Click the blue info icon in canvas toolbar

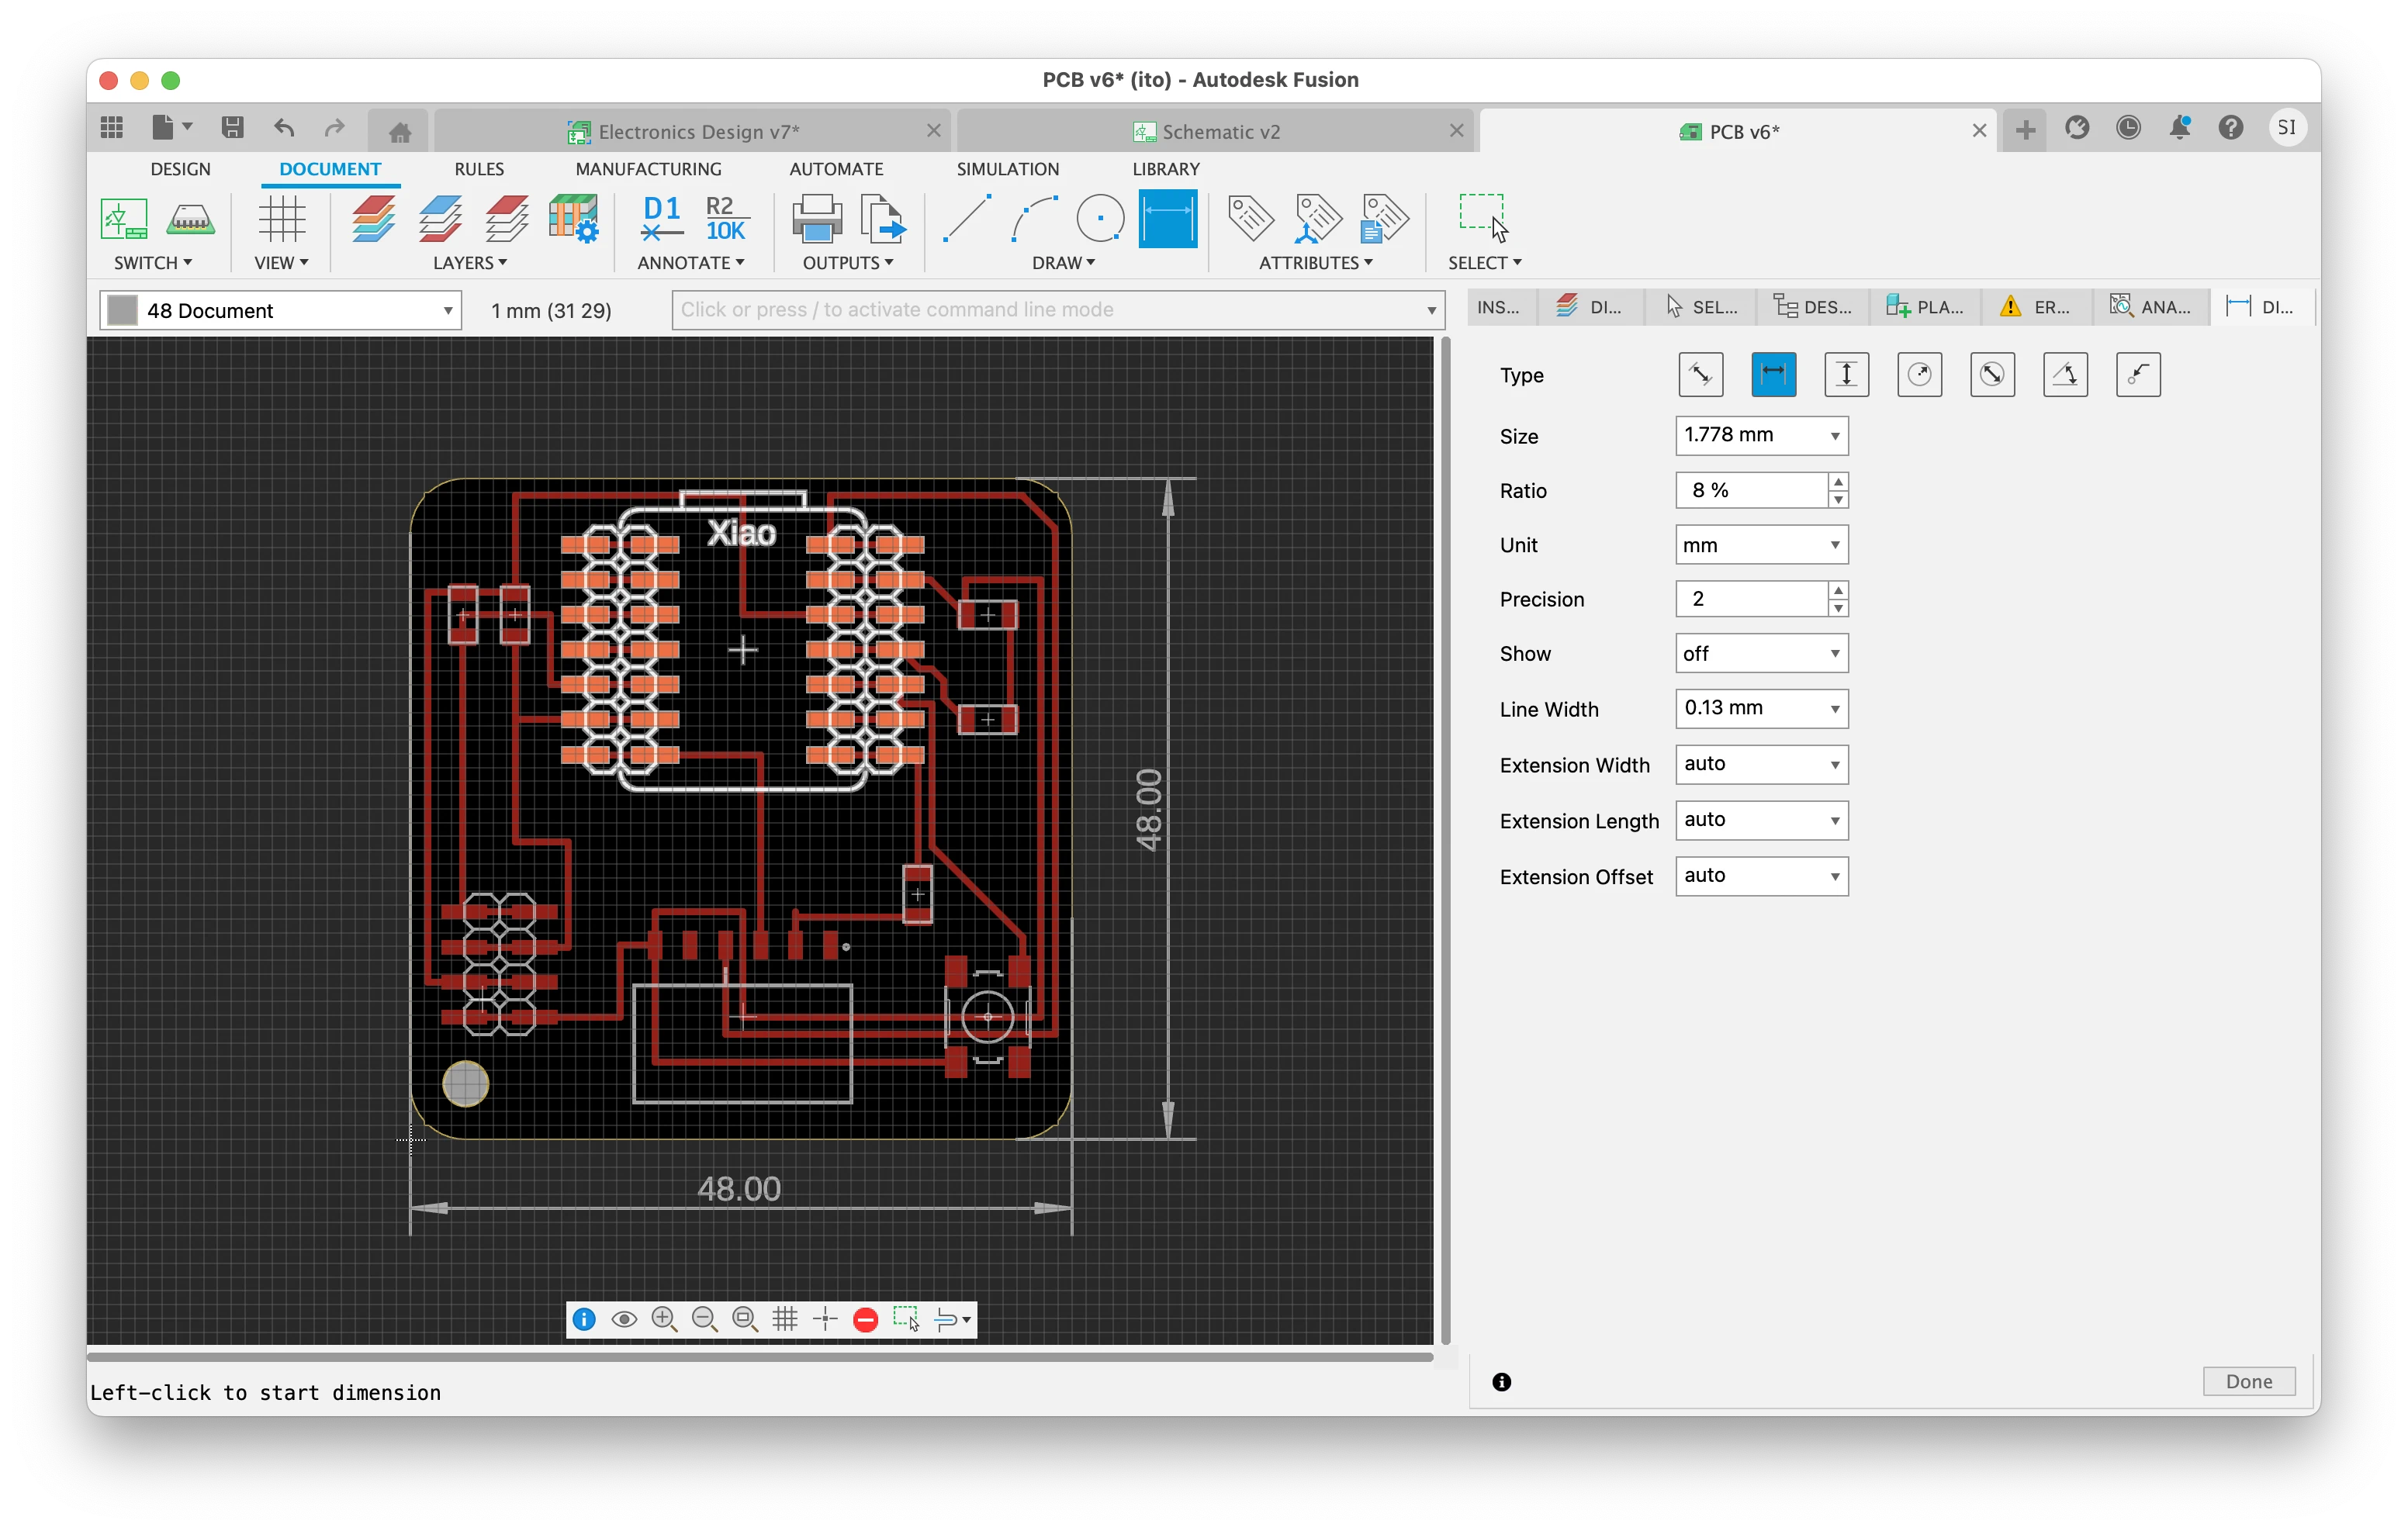(x=584, y=1319)
